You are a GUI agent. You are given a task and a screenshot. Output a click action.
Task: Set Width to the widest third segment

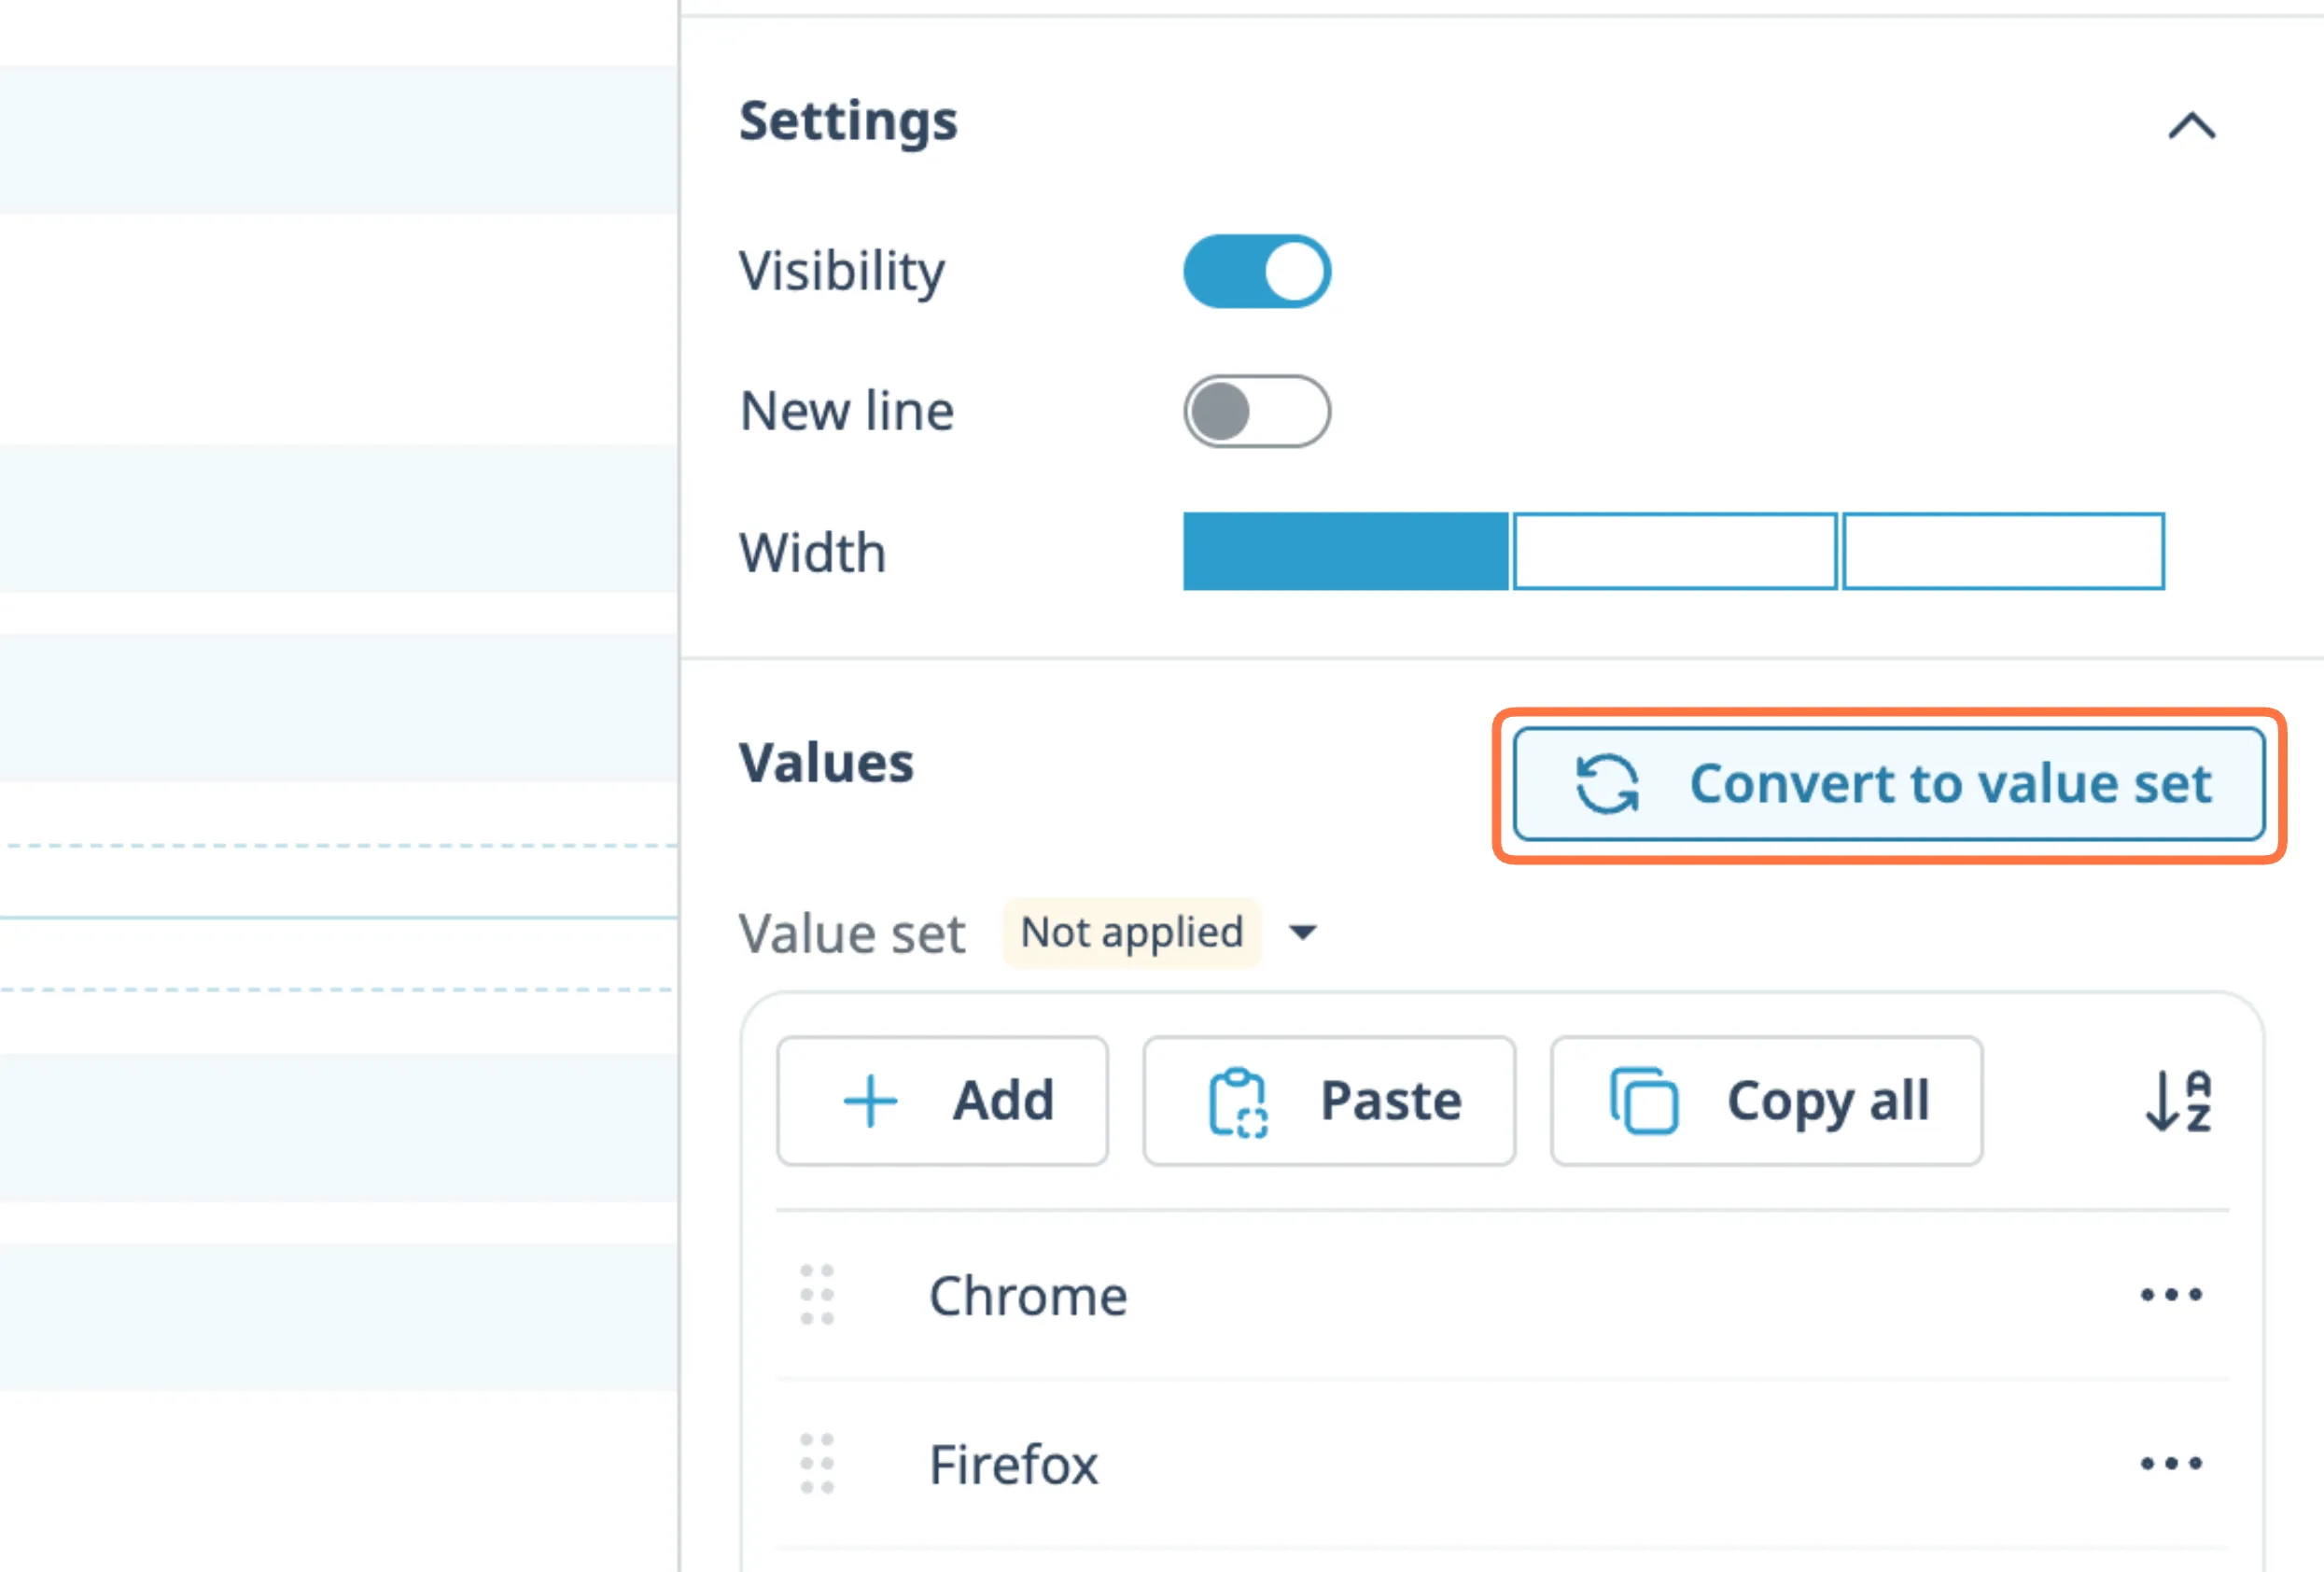coord(2003,551)
